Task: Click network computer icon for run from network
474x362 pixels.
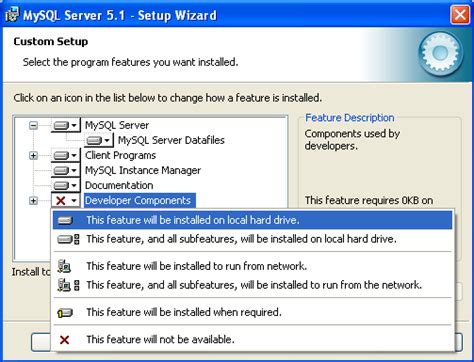Action: click(x=64, y=266)
